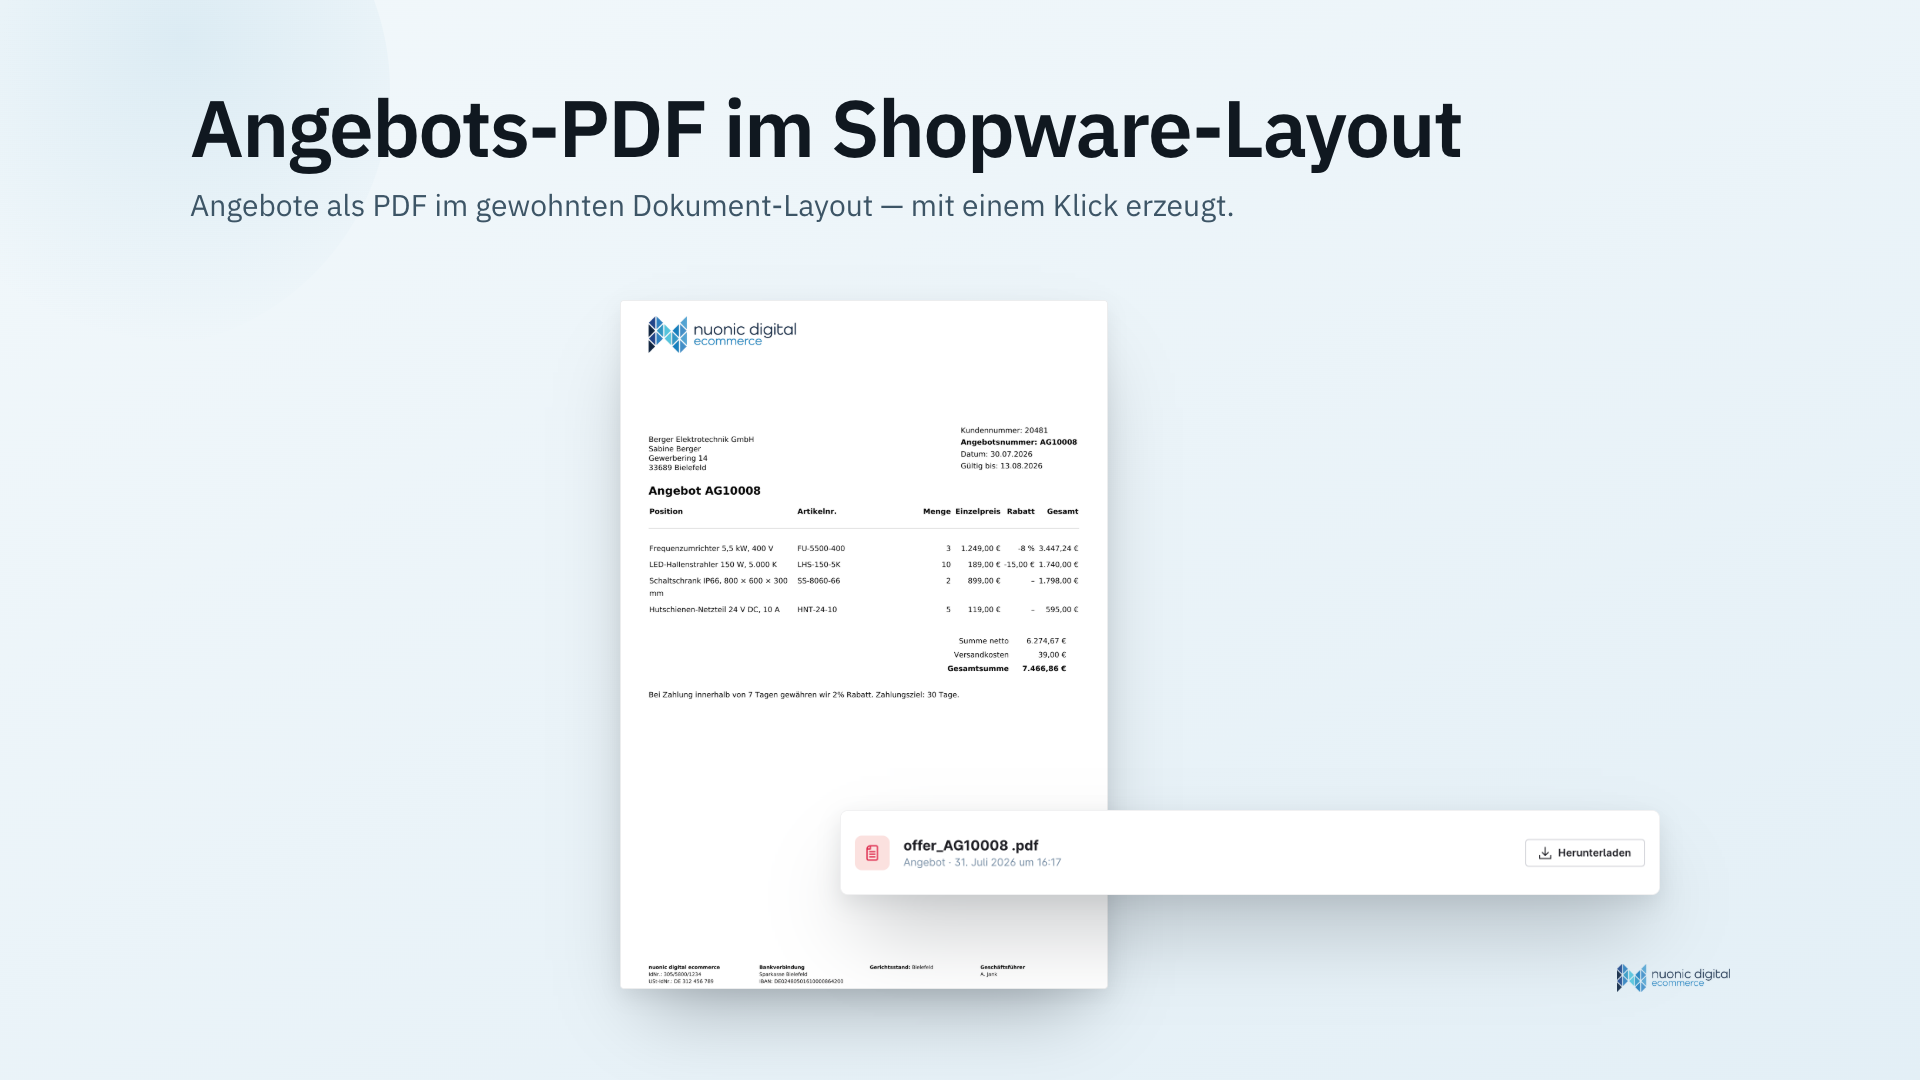Click the payment note 'Bei Zahlung innerhalb von 7 Tagen'
This screenshot has height=1080, width=1920.
(709, 695)
